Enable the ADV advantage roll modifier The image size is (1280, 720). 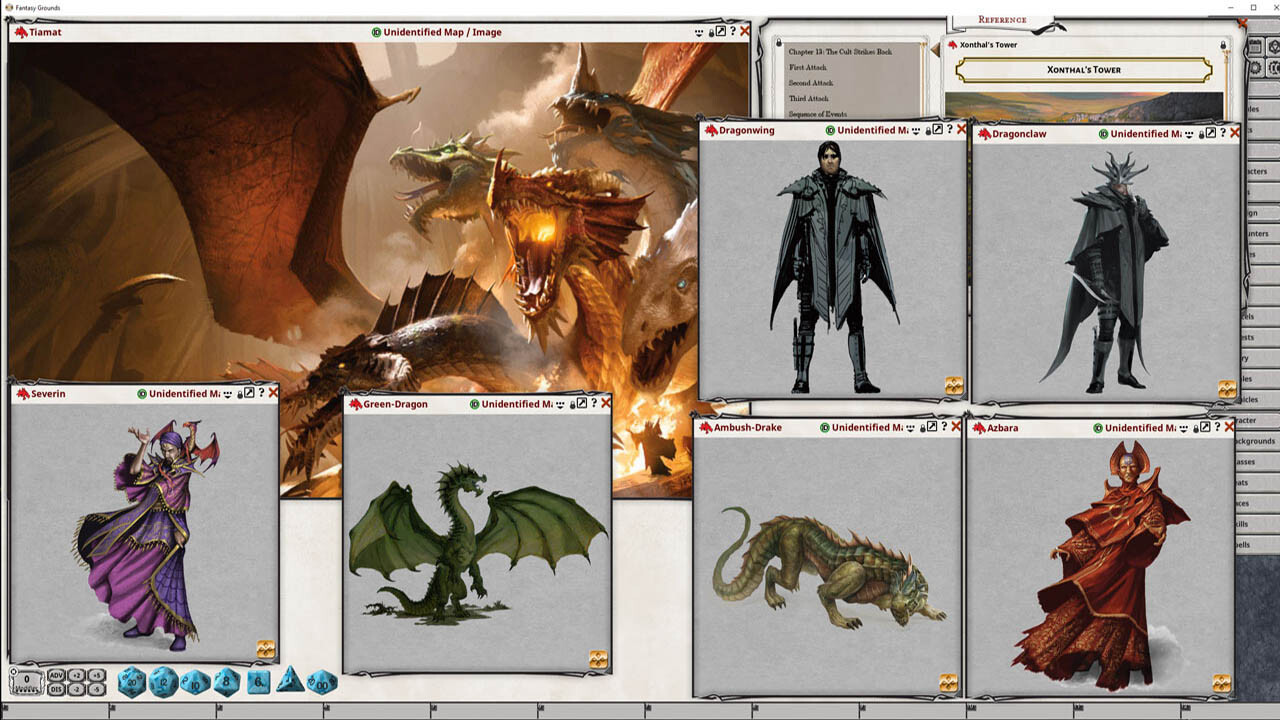[56, 675]
